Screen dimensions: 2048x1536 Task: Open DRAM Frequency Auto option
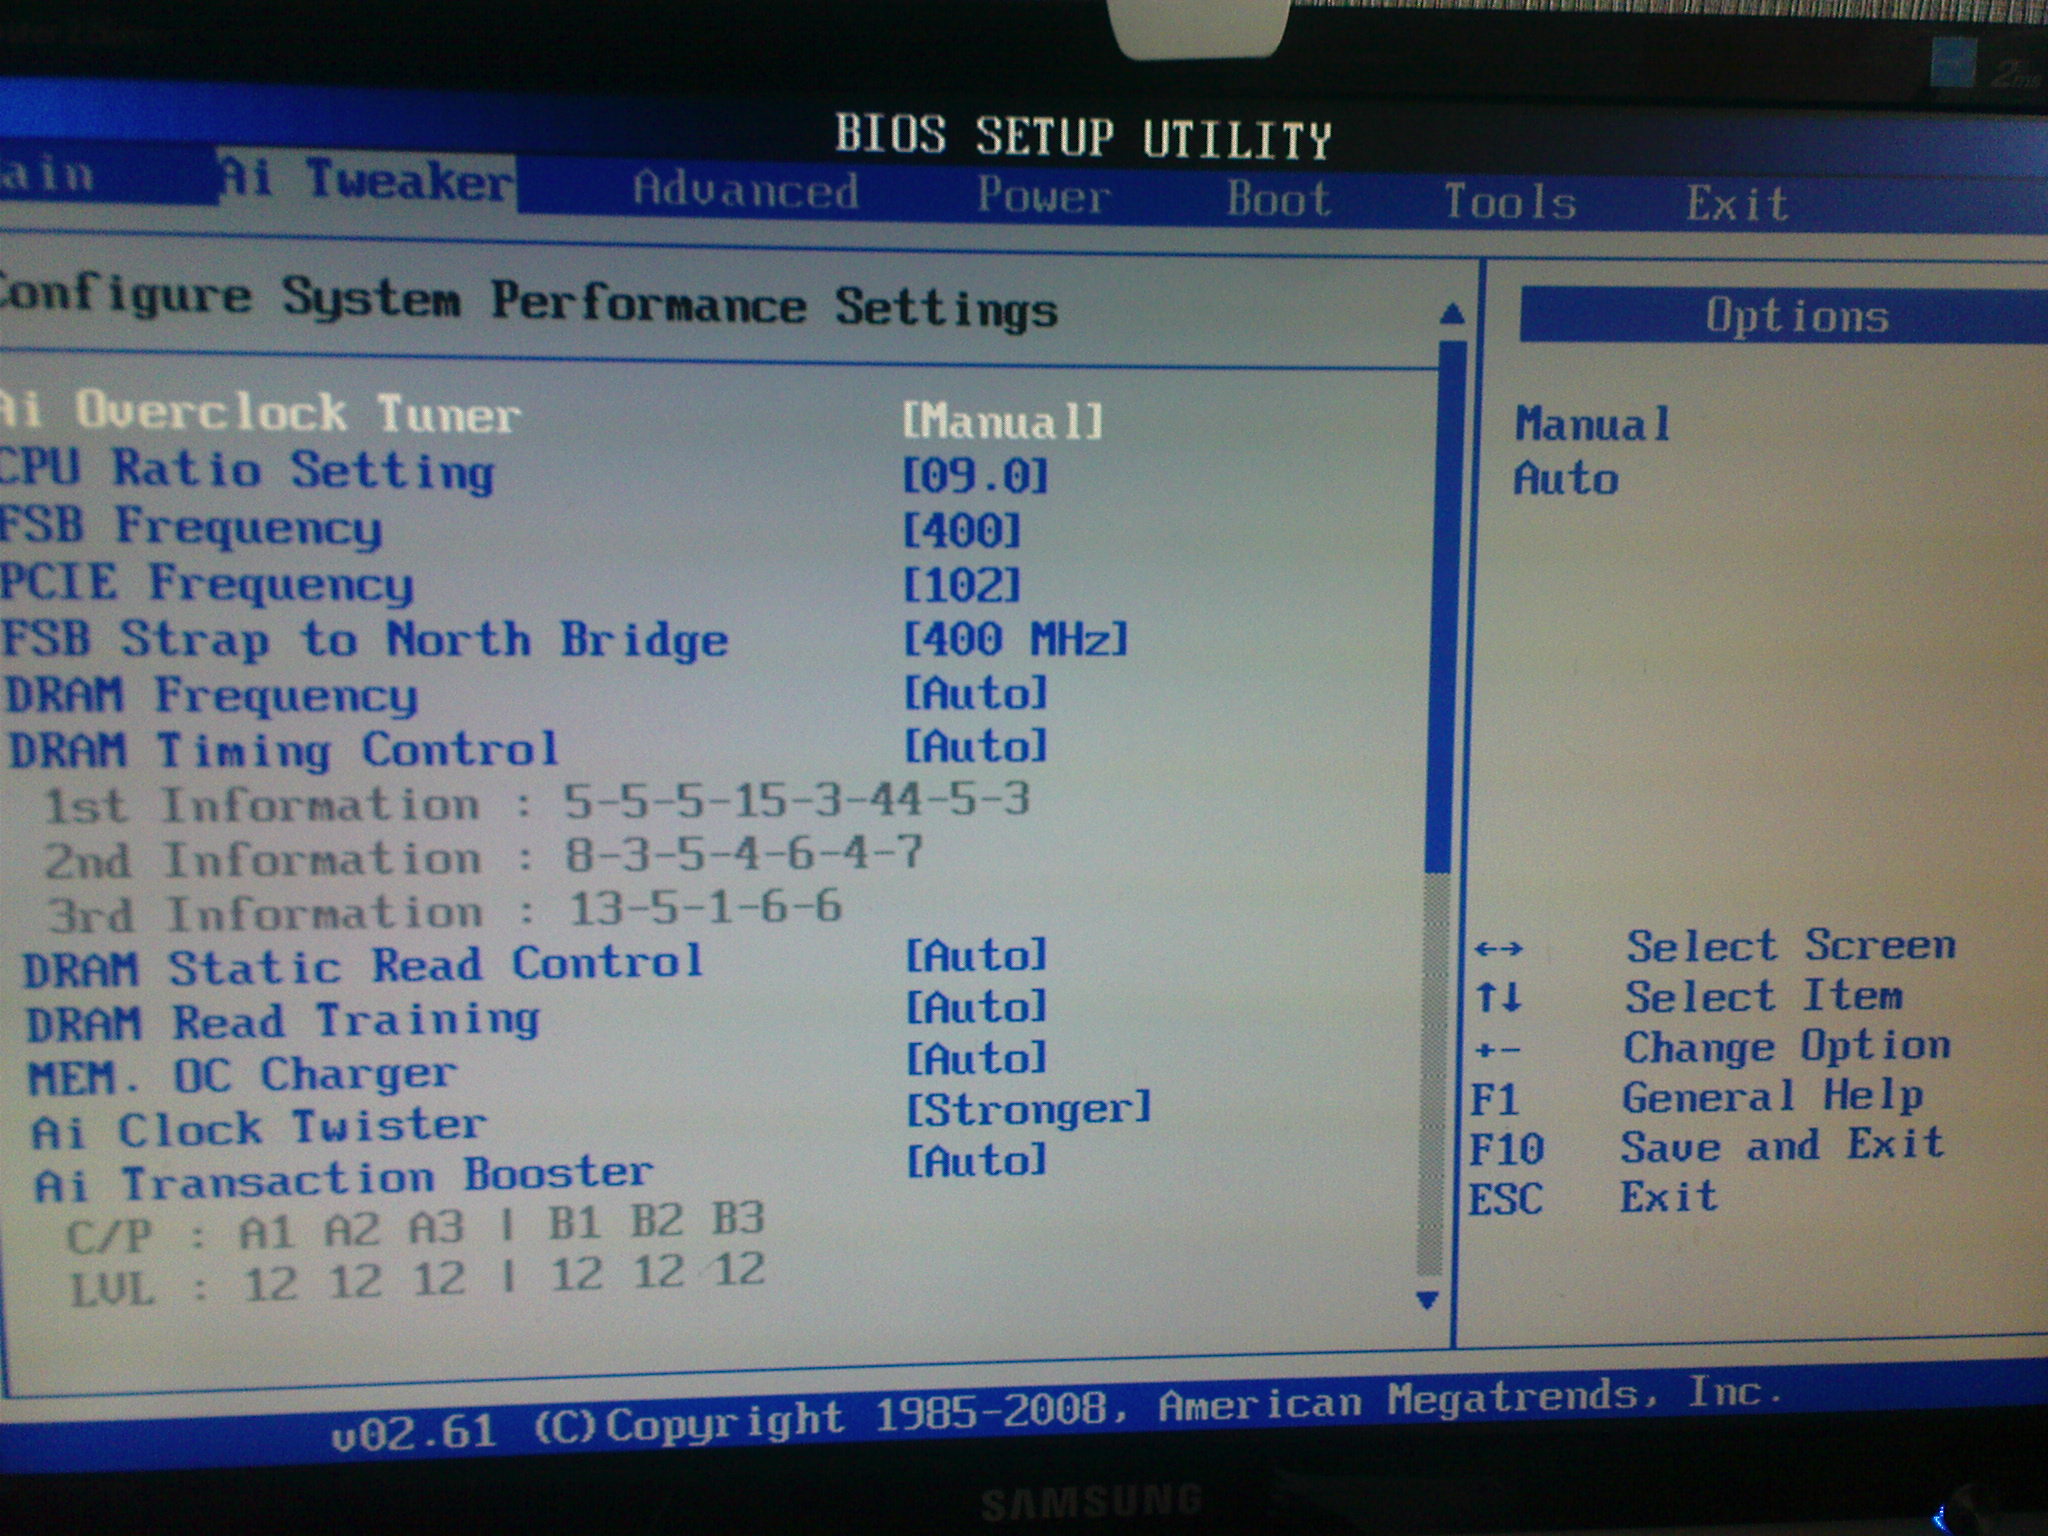click(x=975, y=692)
